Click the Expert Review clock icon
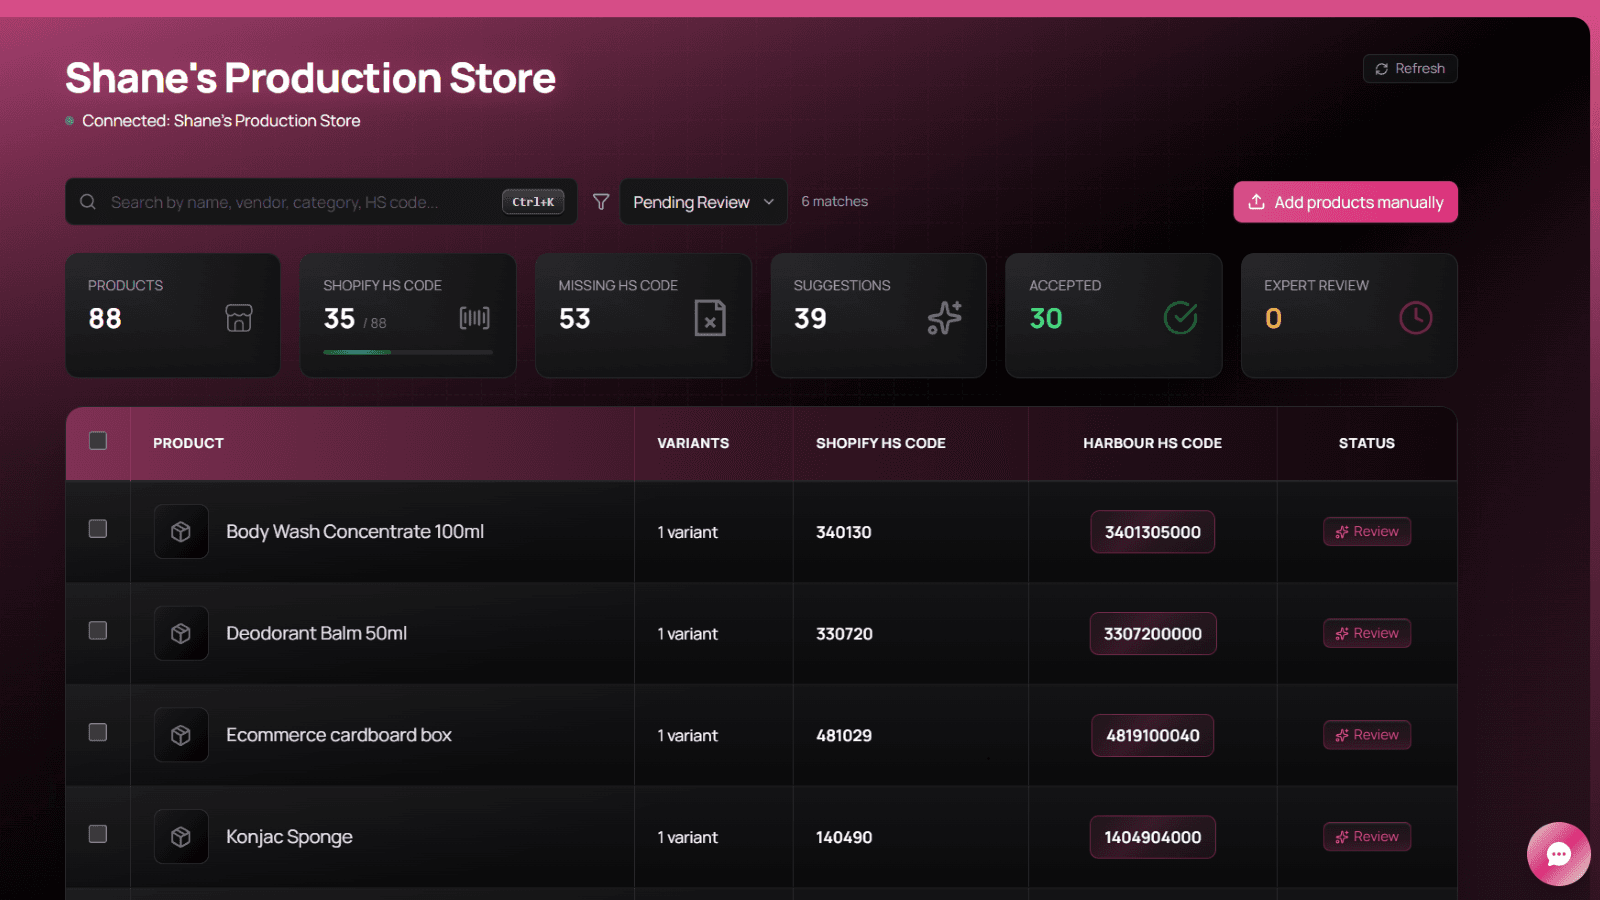 pos(1416,318)
